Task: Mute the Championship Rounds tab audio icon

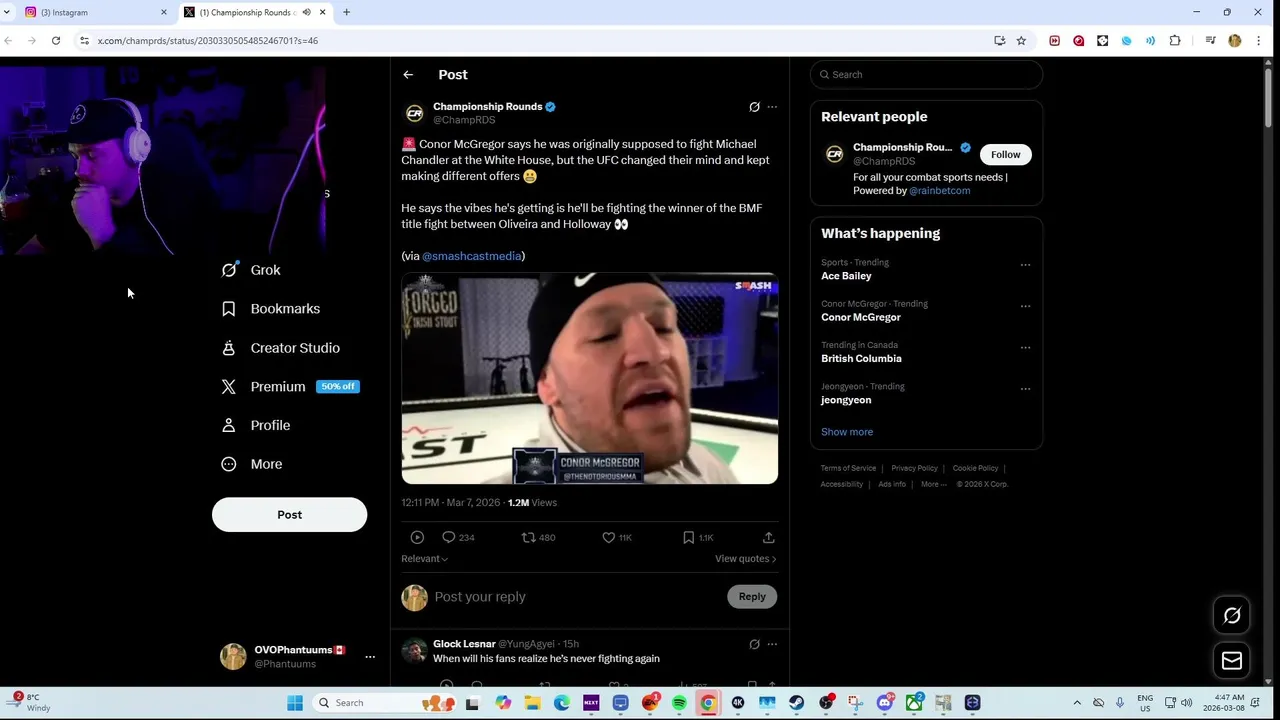Action: (x=307, y=12)
